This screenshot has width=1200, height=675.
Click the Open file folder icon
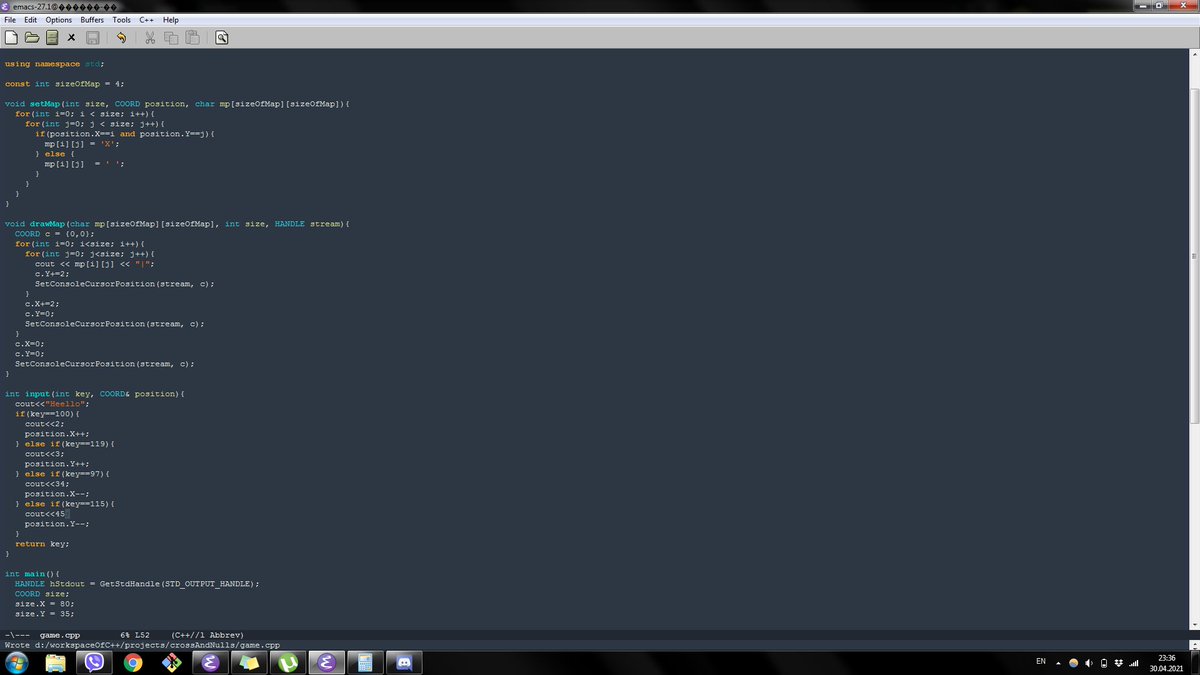[32, 38]
